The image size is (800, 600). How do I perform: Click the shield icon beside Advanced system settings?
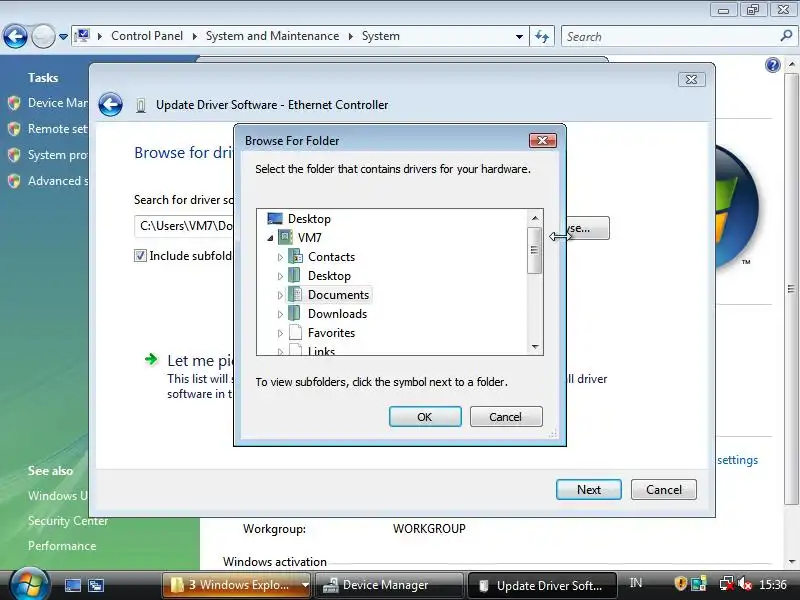pyautogui.click(x=14, y=181)
